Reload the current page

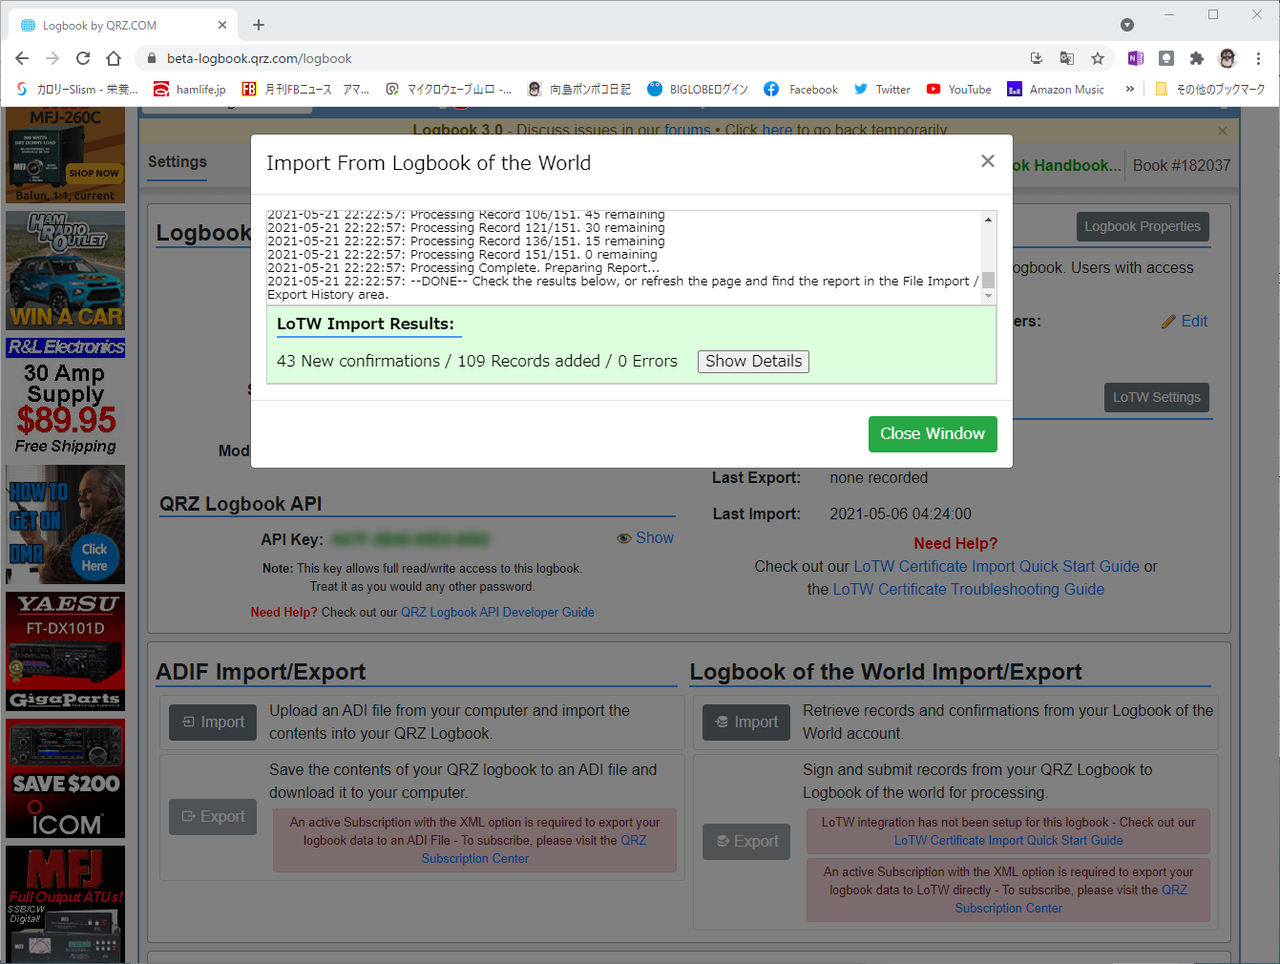[83, 58]
